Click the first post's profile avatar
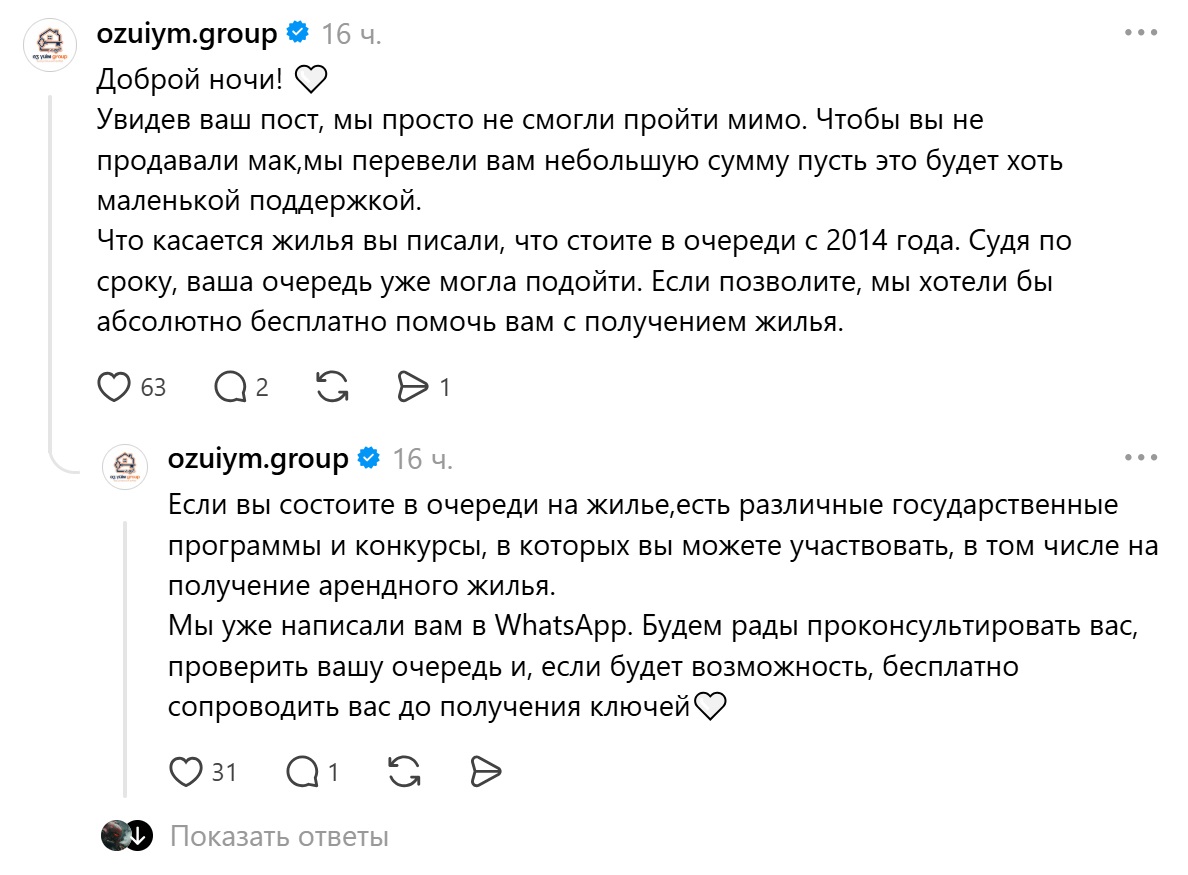The image size is (1188, 875). click(x=50, y=45)
